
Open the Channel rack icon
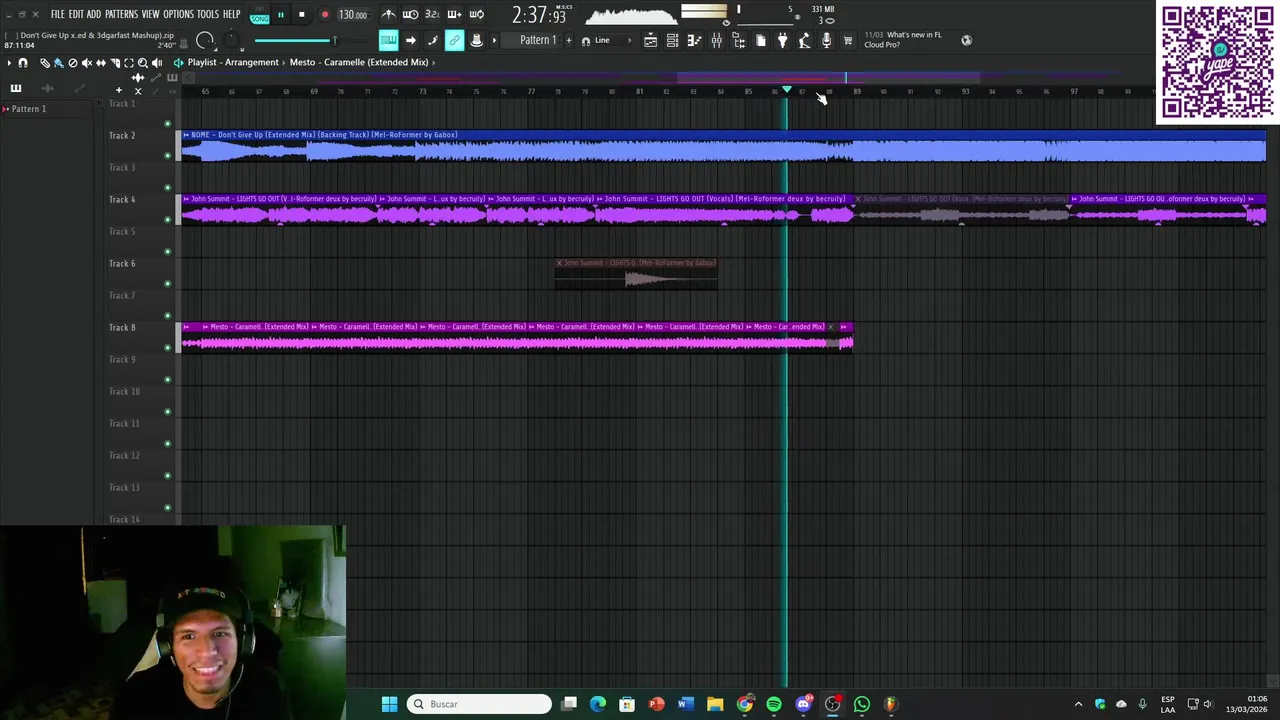coord(672,40)
